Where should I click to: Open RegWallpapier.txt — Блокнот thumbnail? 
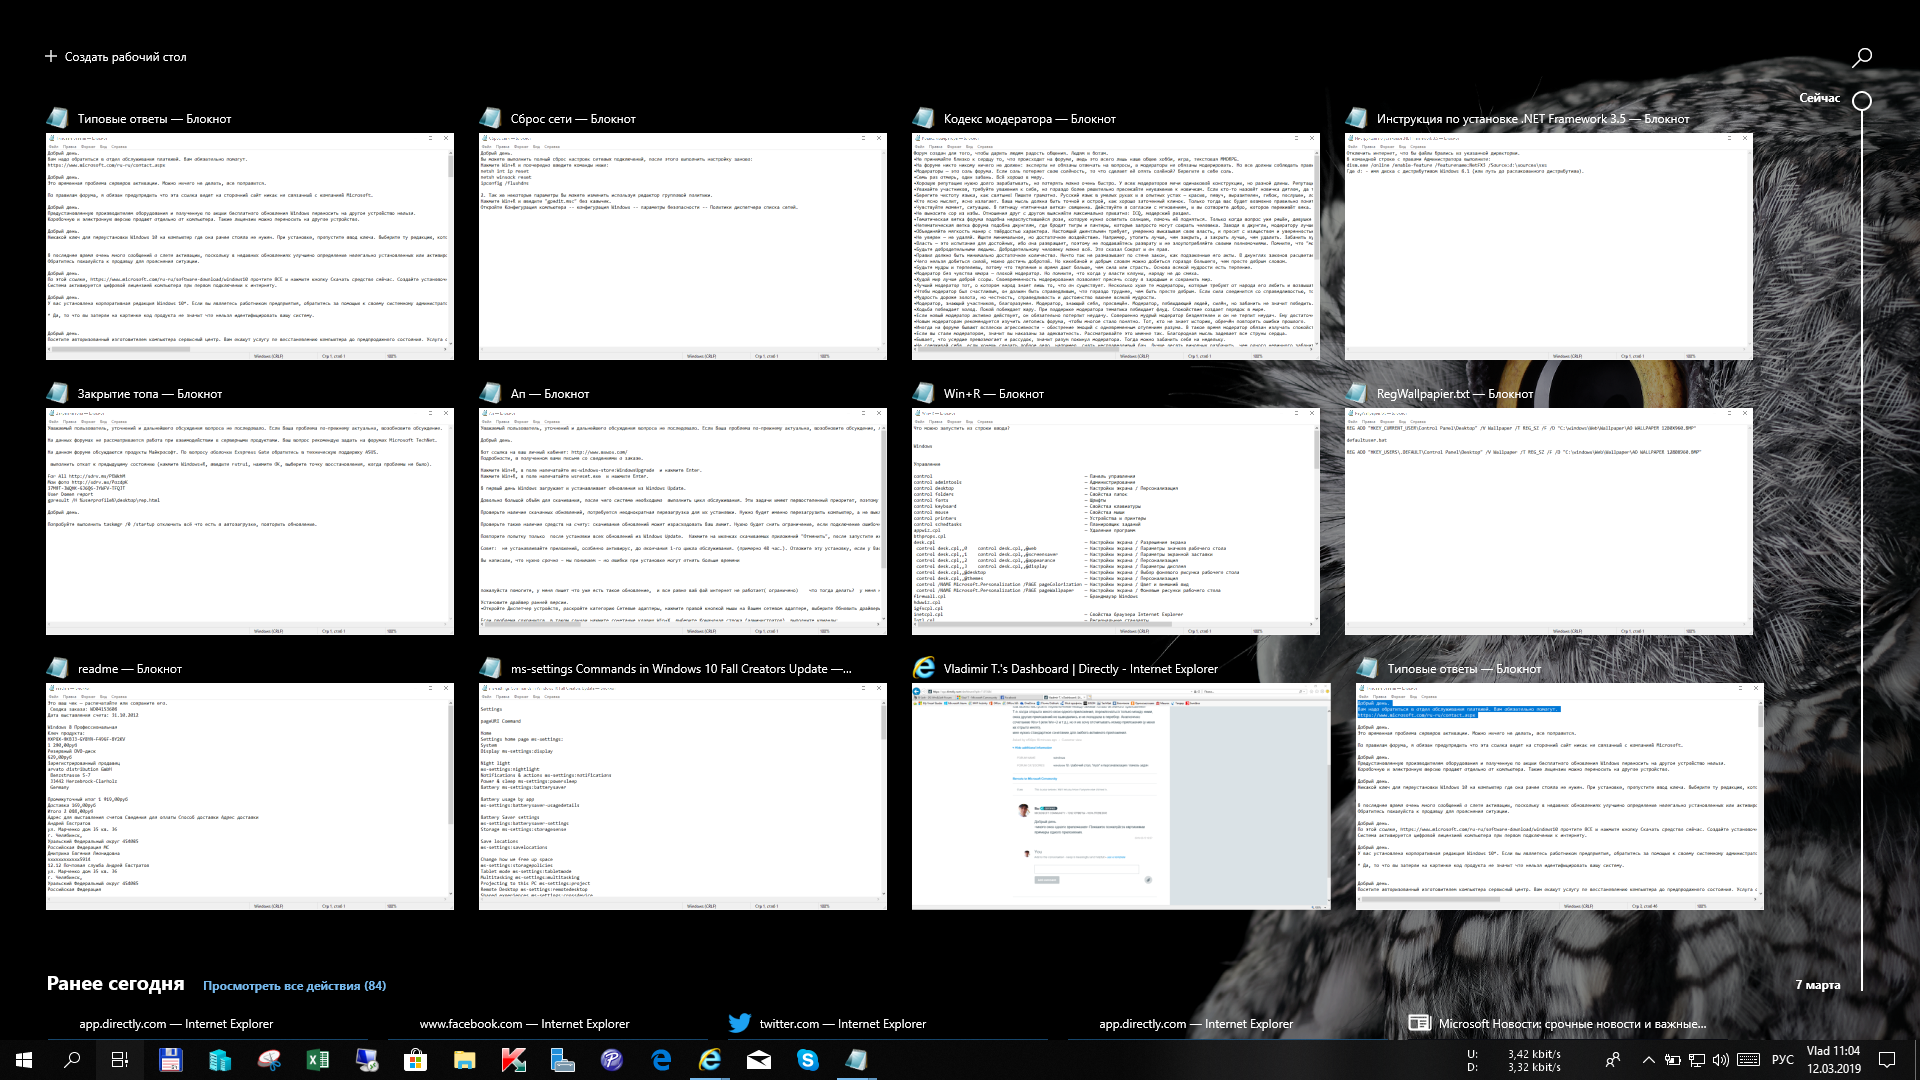tap(1549, 521)
